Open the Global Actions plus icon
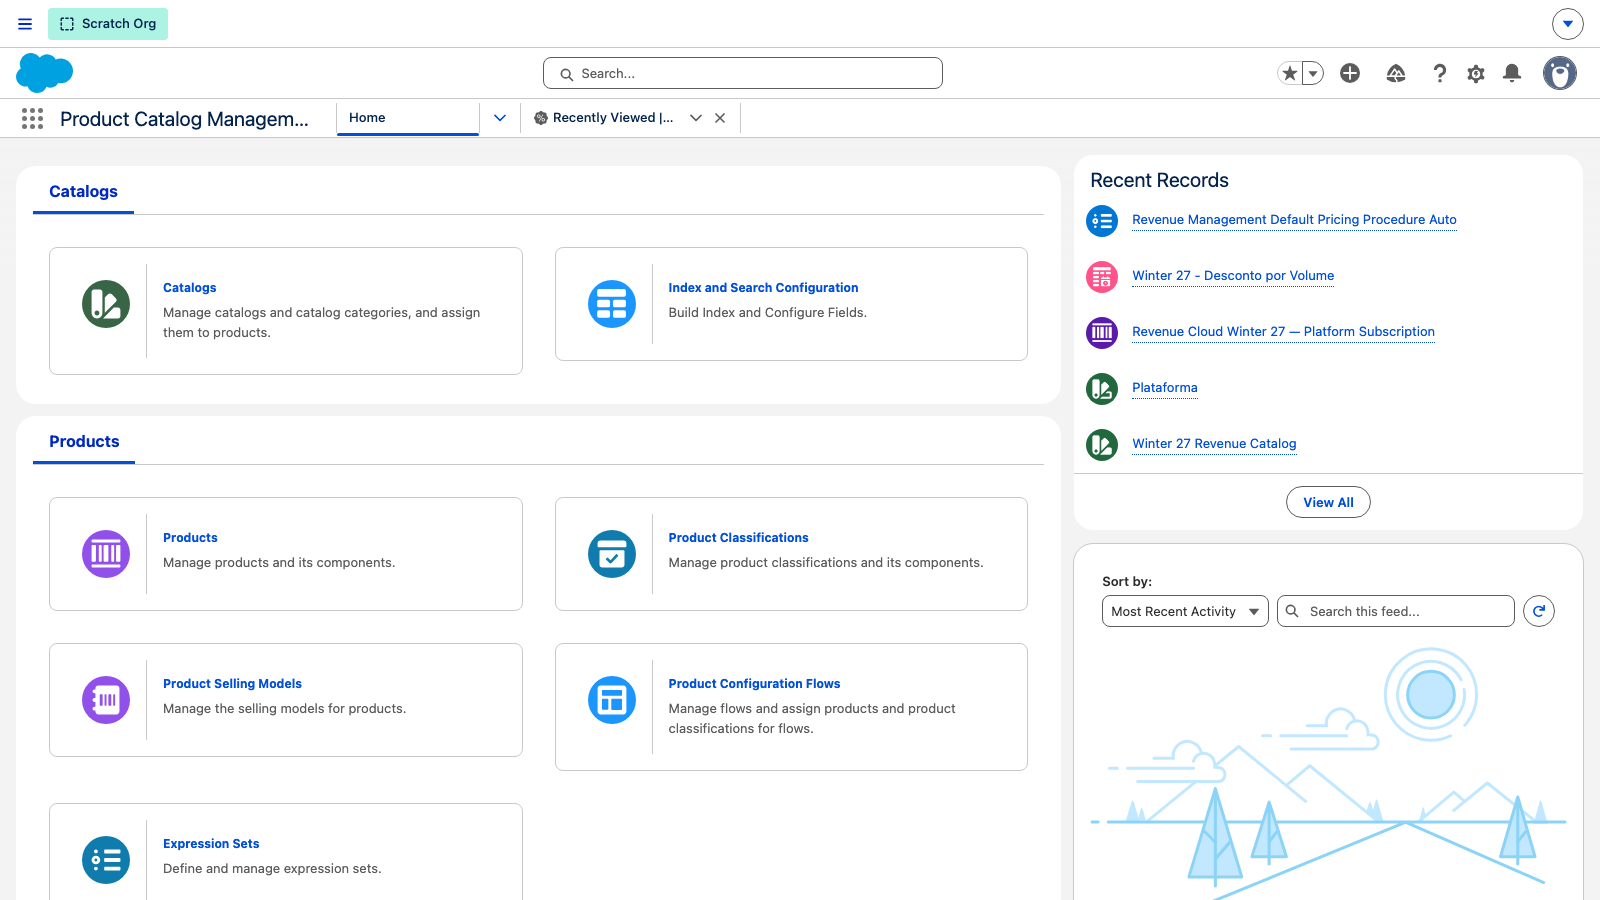The width and height of the screenshot is (1600, 900). [x=1350, y=73]
